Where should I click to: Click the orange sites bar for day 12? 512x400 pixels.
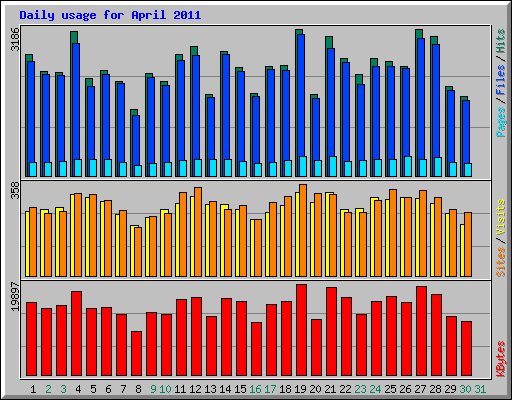(x=198, y=232)
